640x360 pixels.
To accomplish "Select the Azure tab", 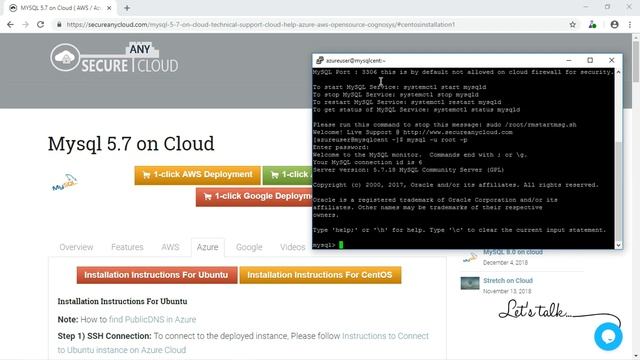I will [207, 247].
